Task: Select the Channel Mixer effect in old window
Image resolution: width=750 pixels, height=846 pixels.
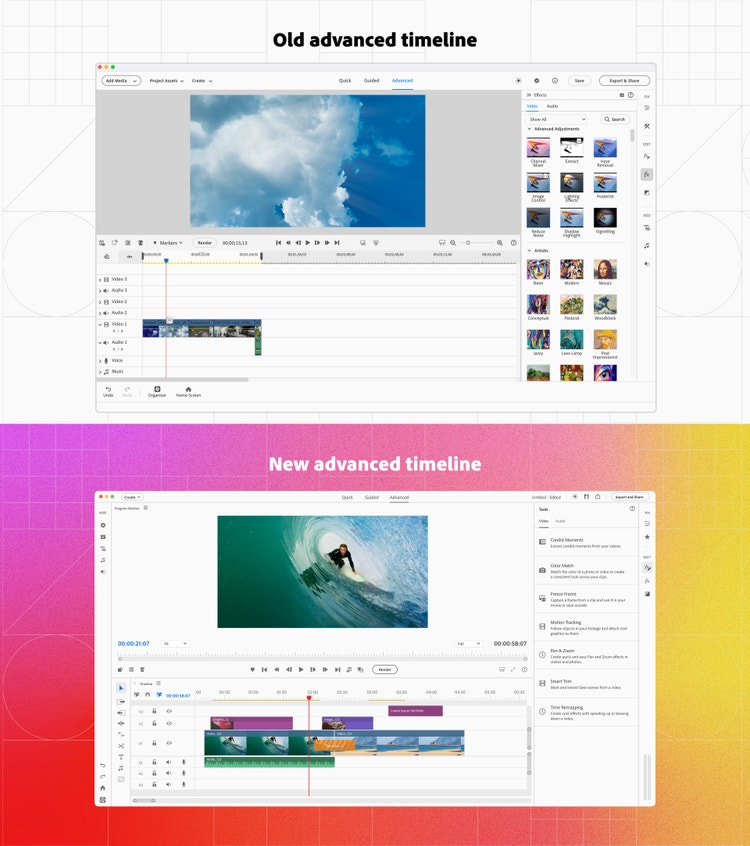Action: [538, 151]
